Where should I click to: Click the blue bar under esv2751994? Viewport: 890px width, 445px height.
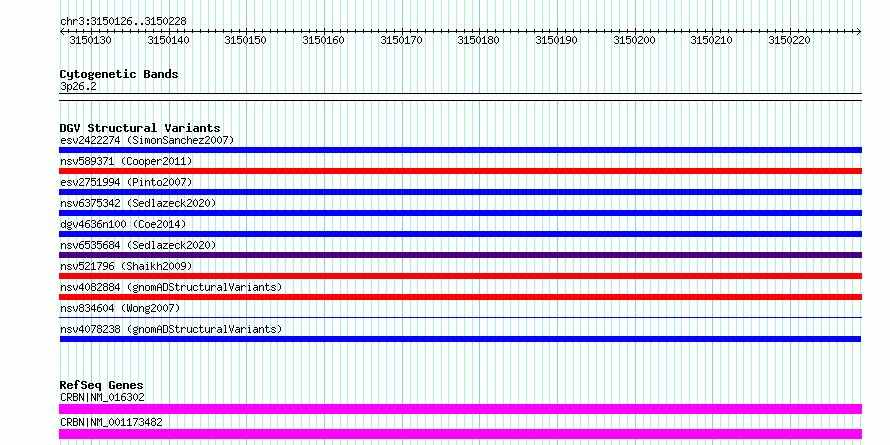tap(460, 192)
